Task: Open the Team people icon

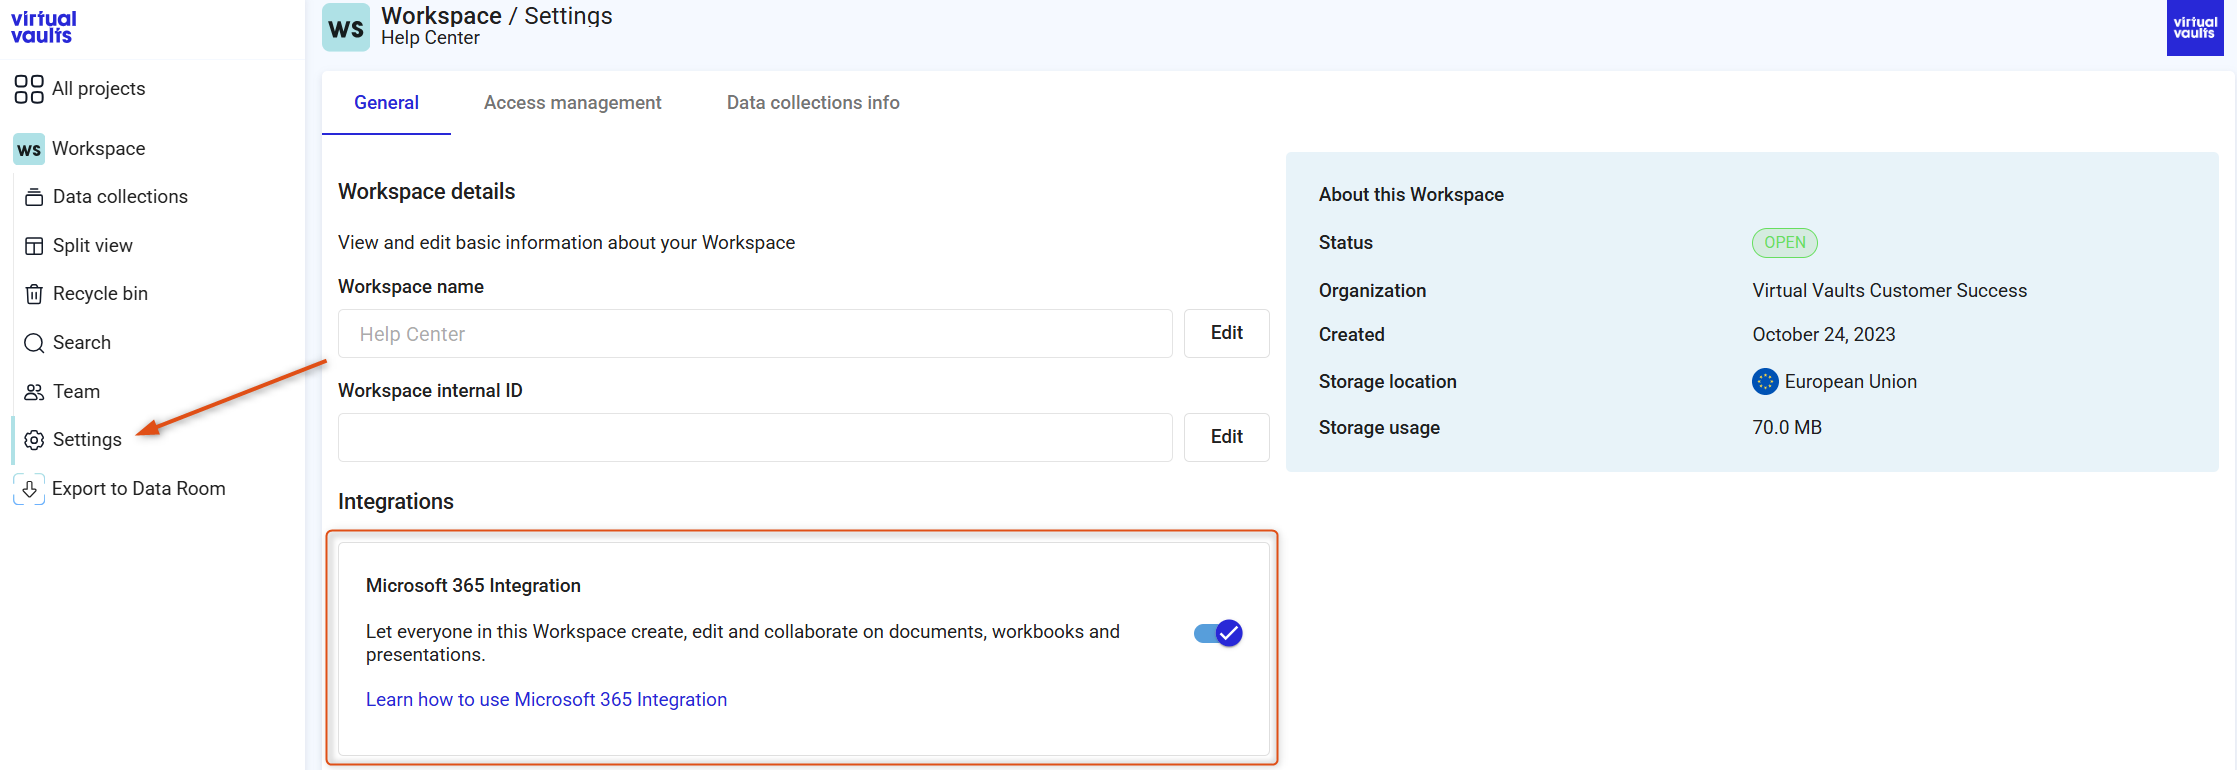Action: (x=34, y=392)
